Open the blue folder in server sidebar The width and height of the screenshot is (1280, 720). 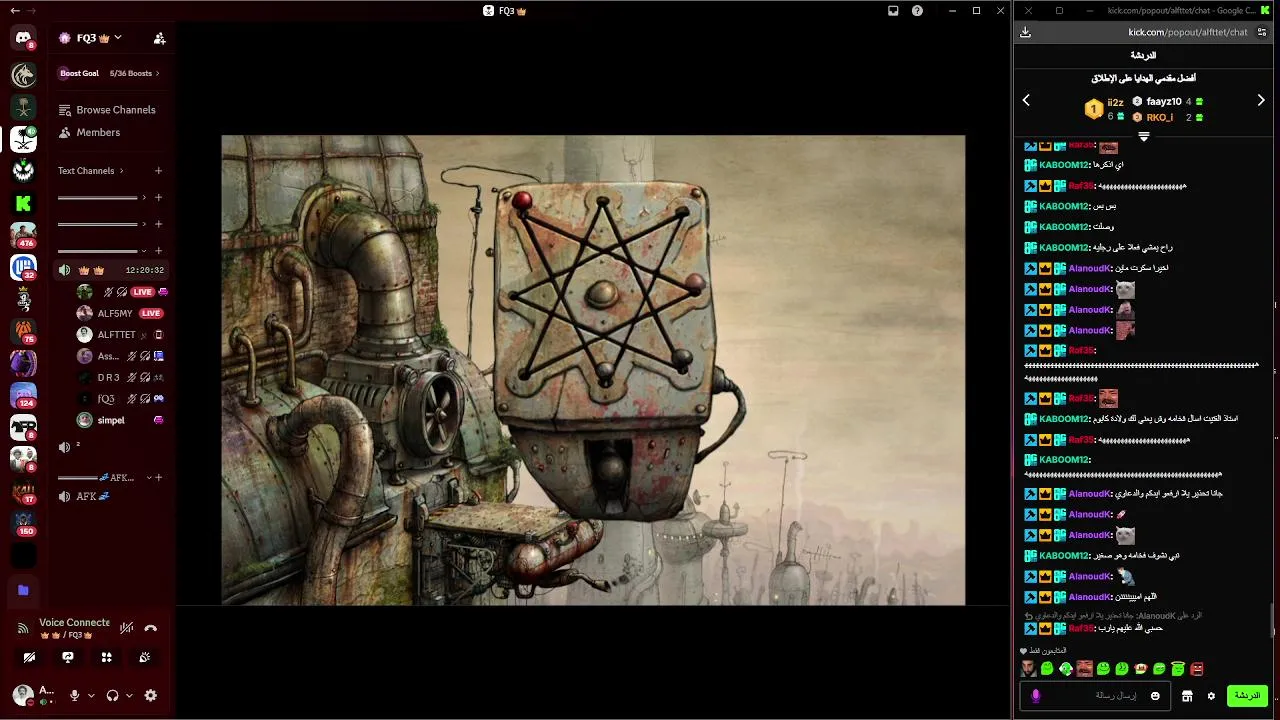23,590
